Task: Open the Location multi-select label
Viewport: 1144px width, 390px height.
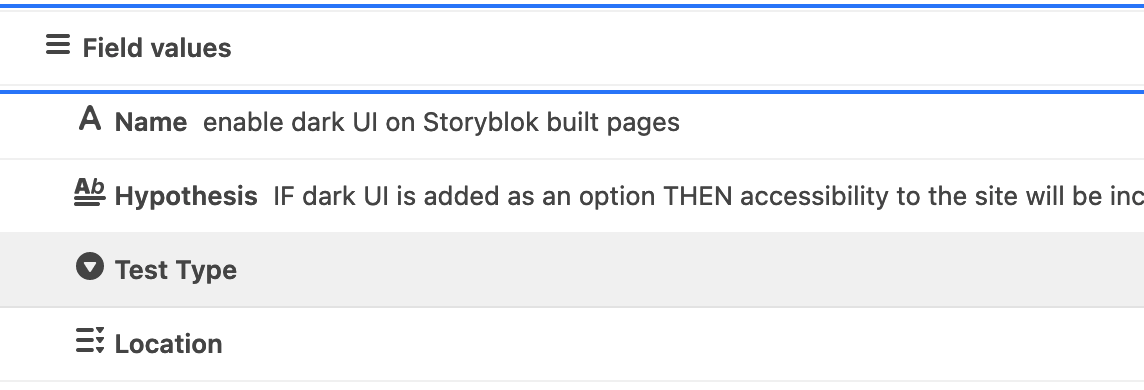Action: pos(169,344)
